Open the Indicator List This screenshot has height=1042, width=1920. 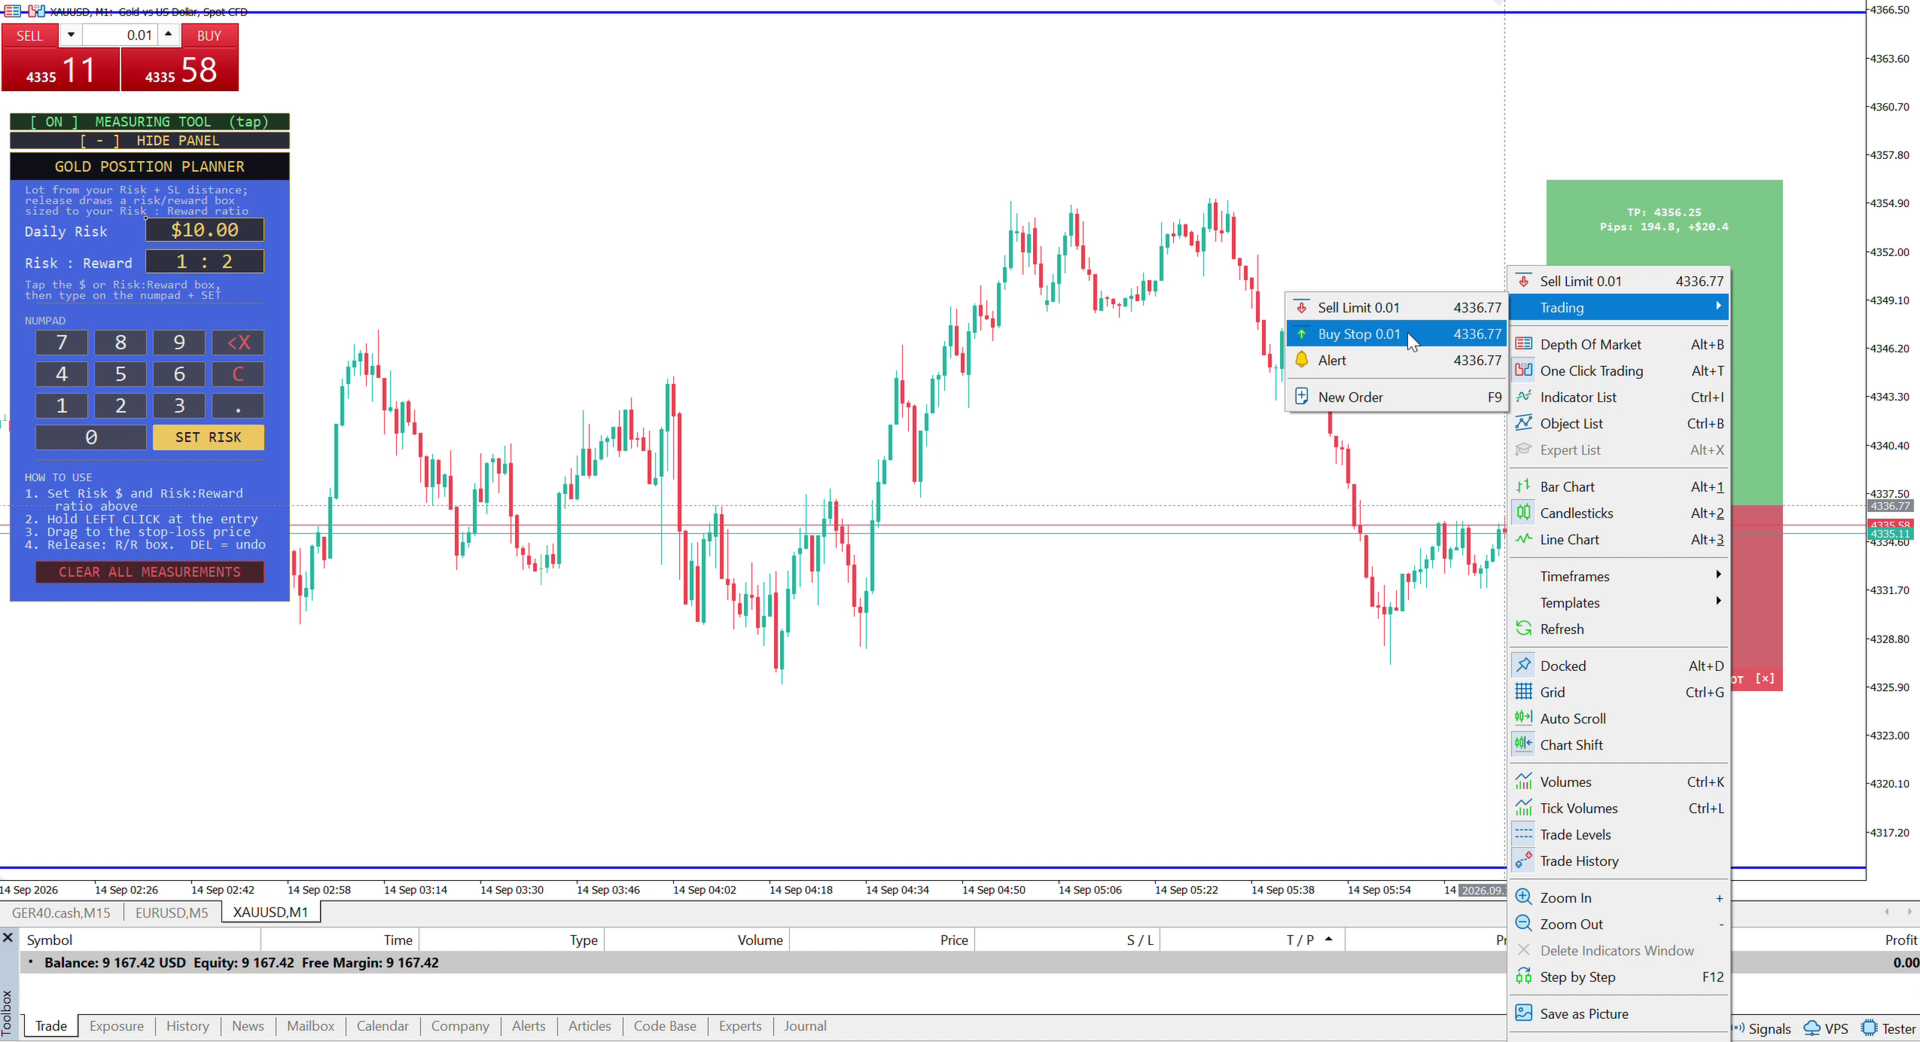1619,397
